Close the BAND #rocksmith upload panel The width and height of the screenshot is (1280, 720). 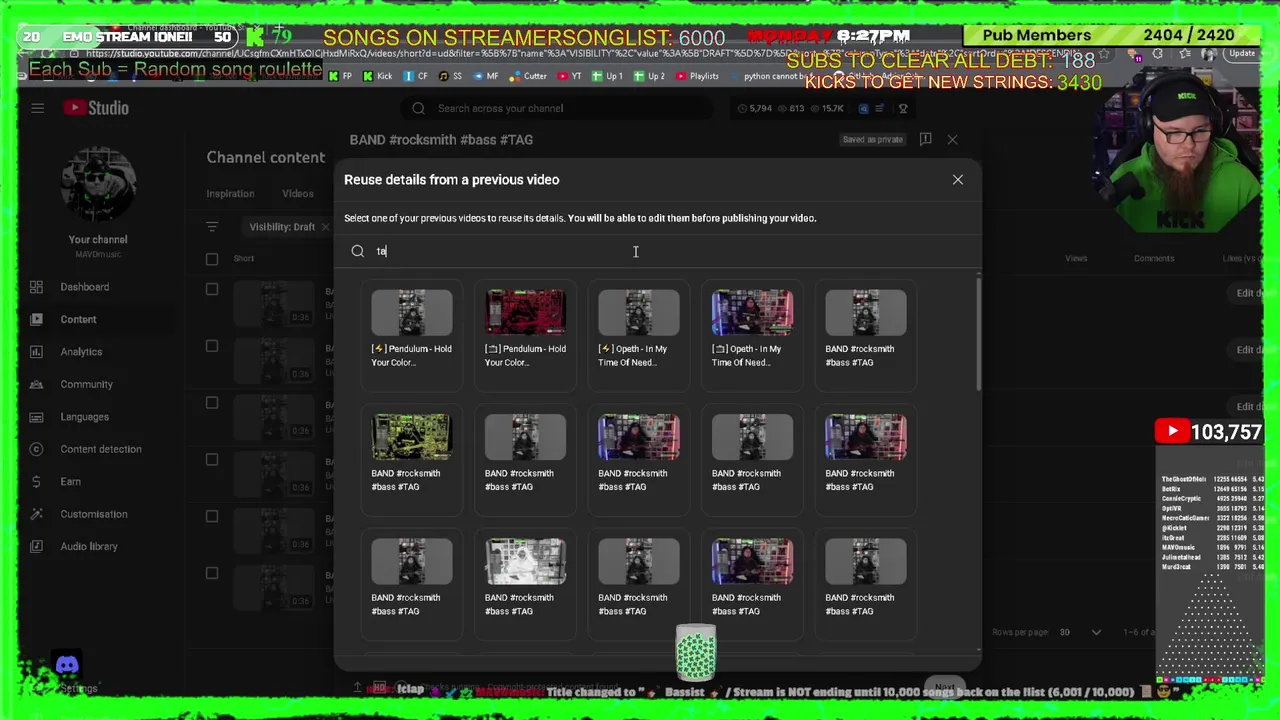pyautogui.click(x=952, y=140)
